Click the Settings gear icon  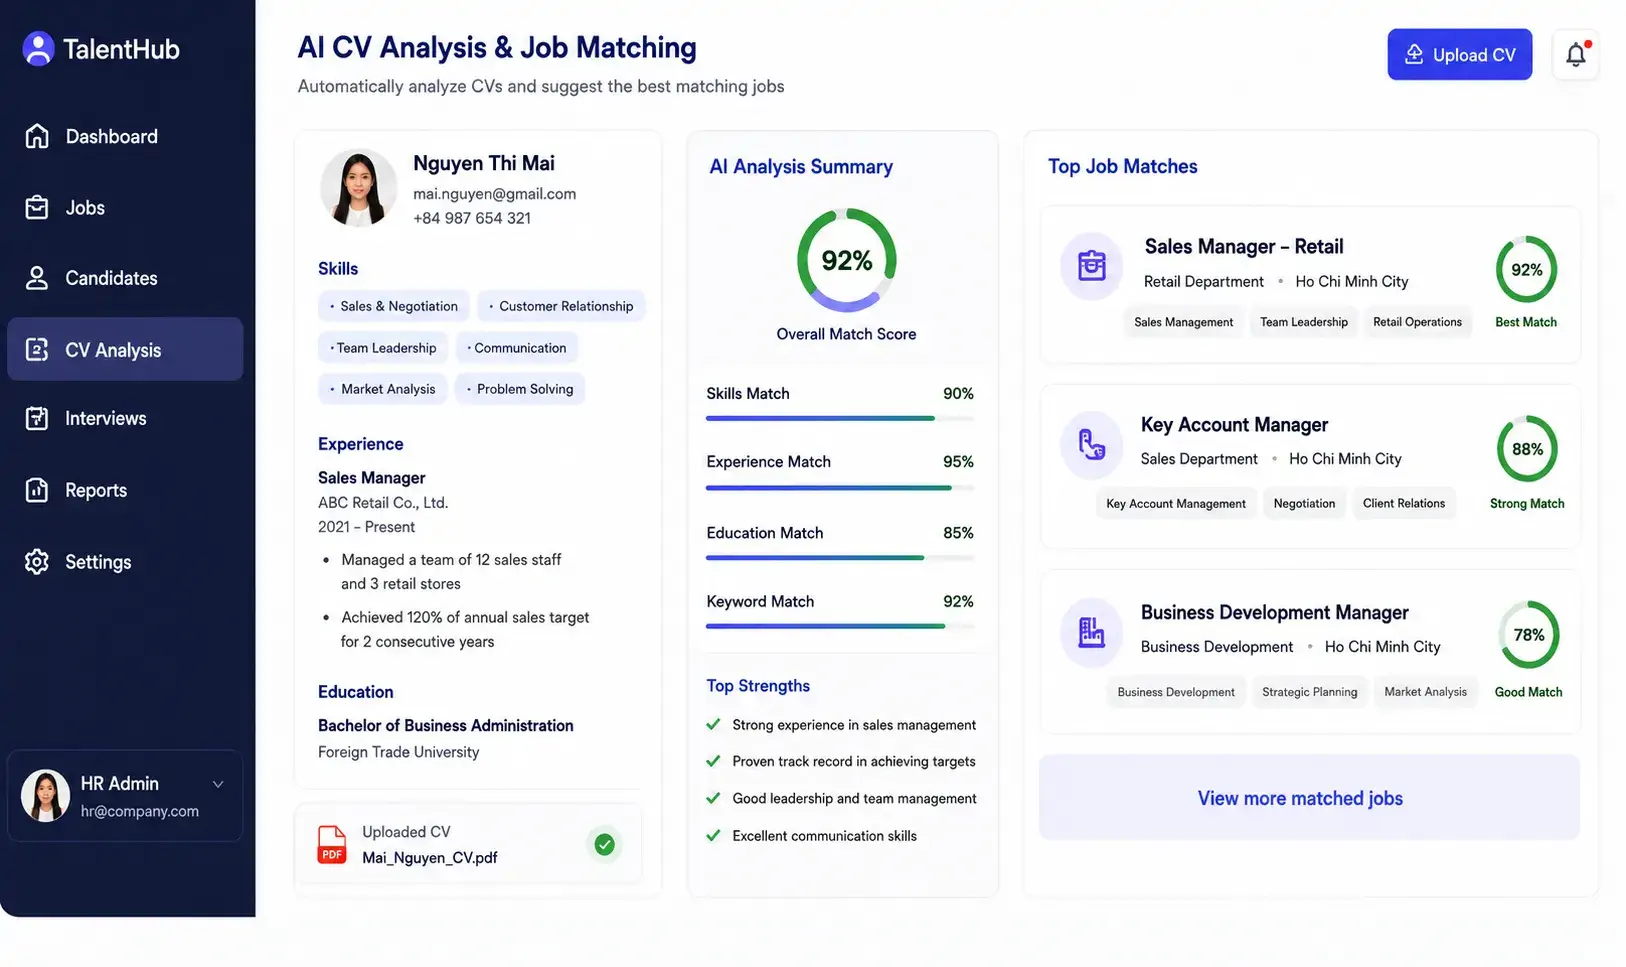click(37, 561)
